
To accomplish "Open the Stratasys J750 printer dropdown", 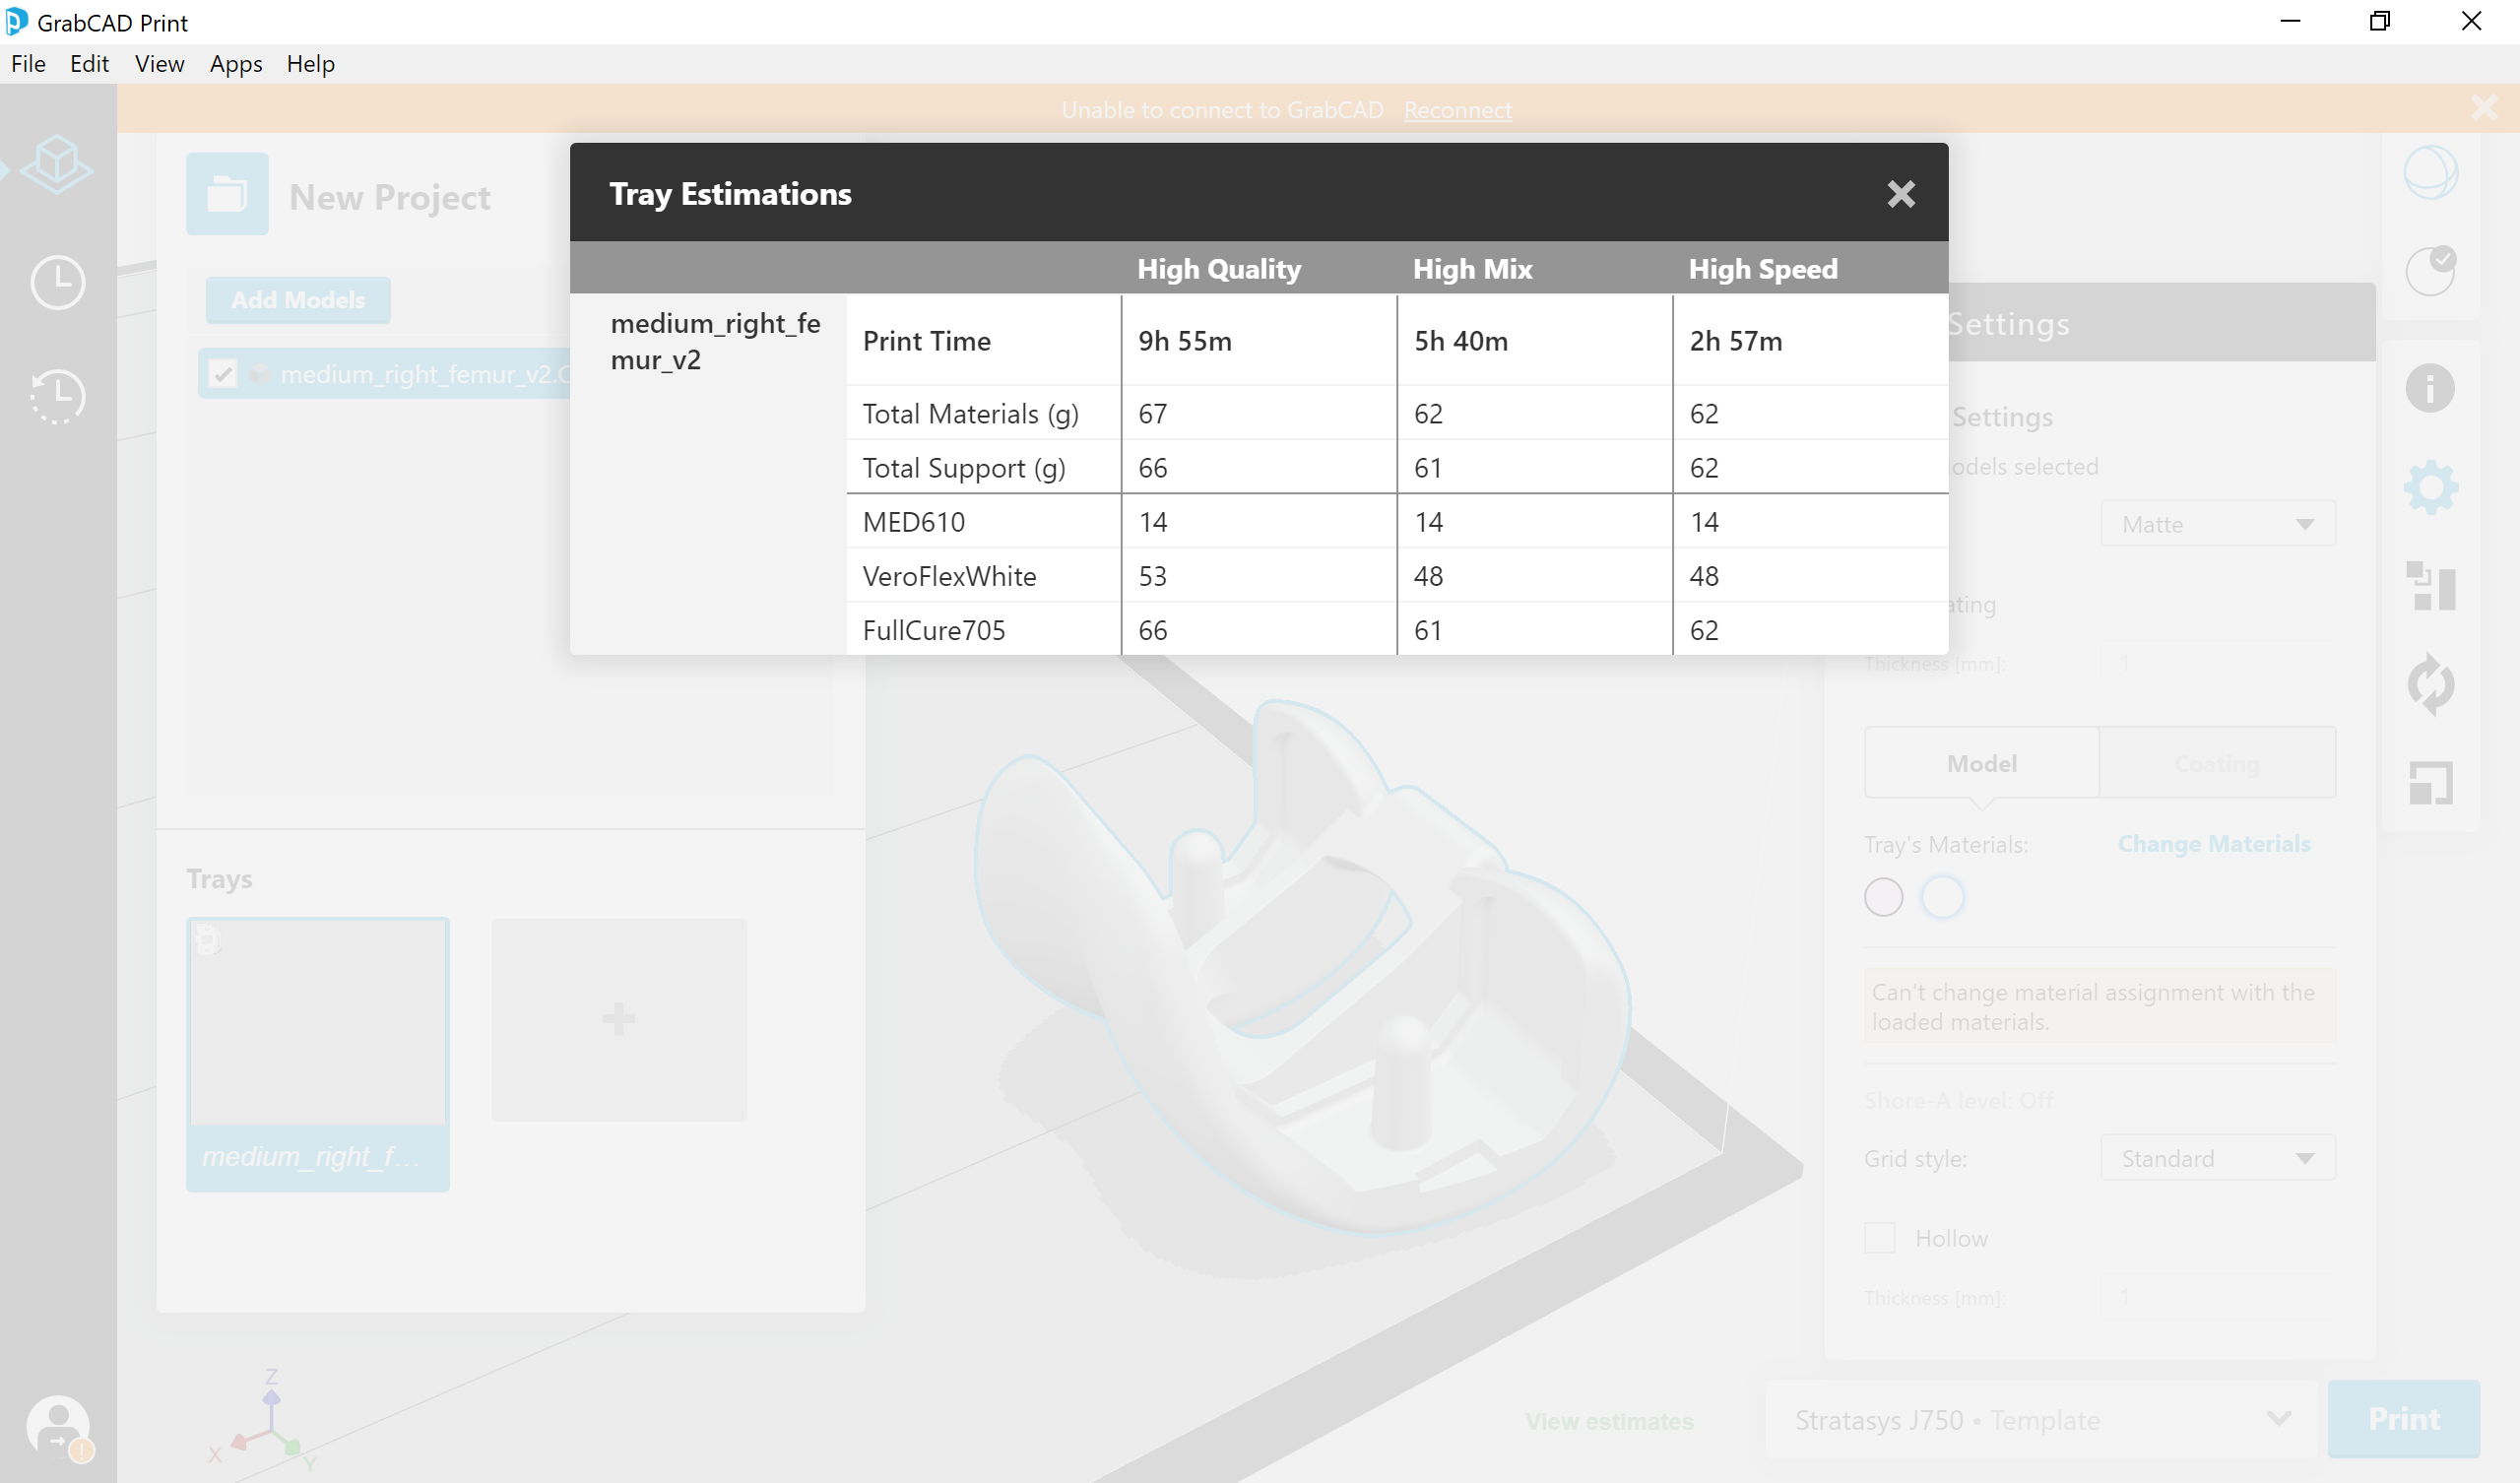I will (2041, 1420).
